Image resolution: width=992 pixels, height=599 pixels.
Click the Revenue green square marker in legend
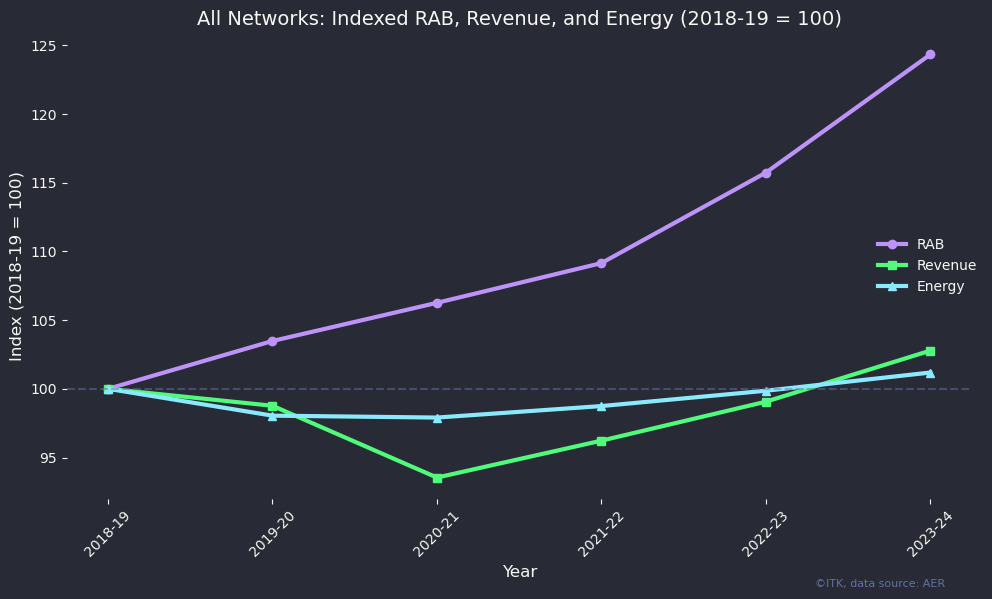(892, 265)
